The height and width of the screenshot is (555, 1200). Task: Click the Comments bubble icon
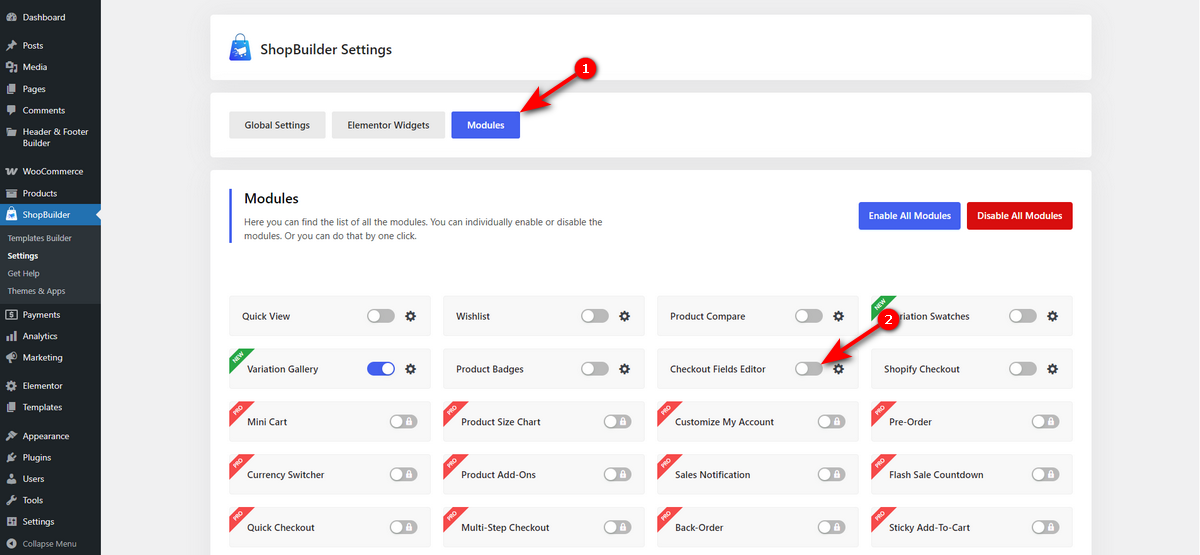coord(11,110)
